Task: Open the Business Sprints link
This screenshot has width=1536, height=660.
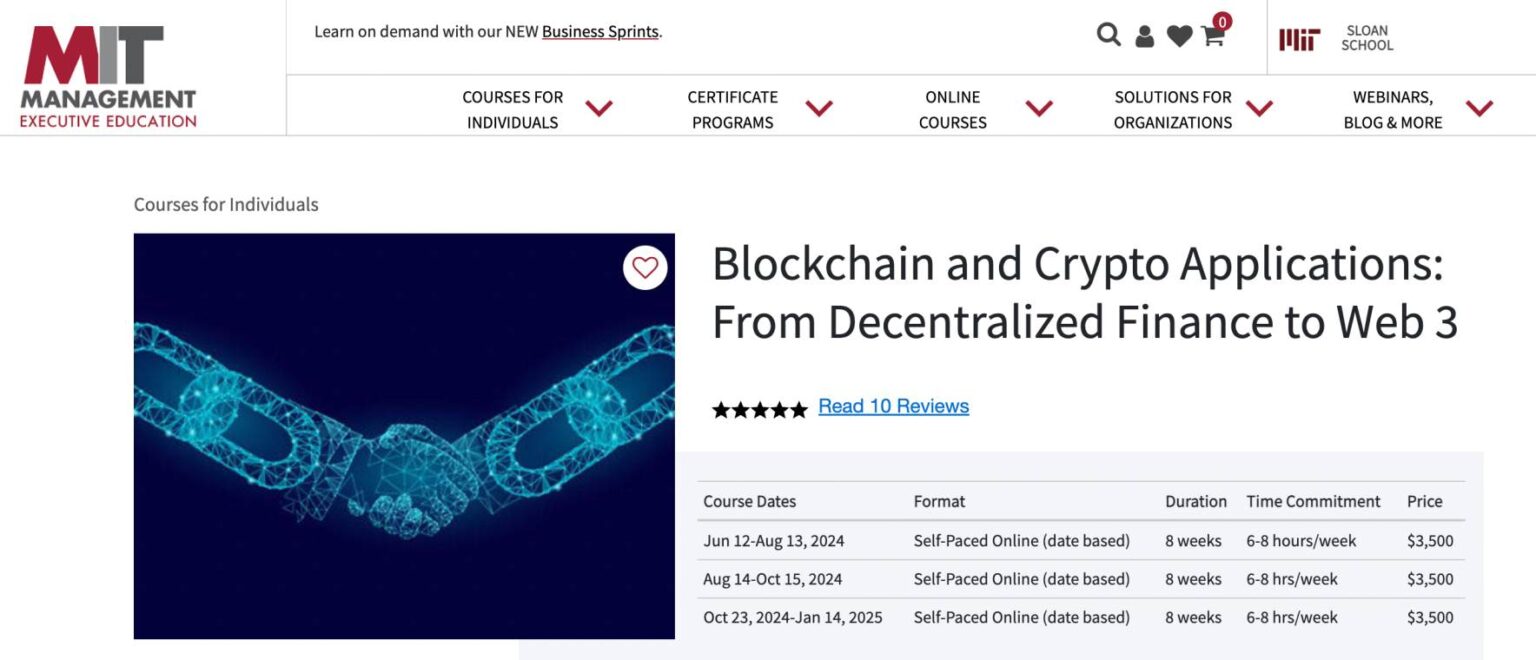Action: (599, 31)
